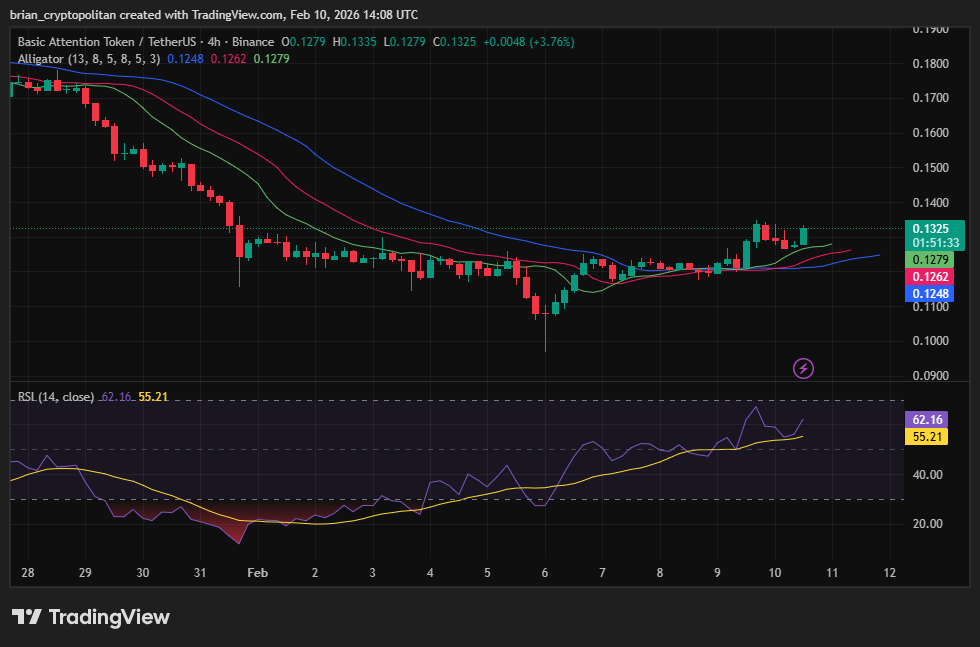The height and width of the screenshot is (647, 980).
Task: Click the RSI axis label 40.00
Action: [928, 474]
